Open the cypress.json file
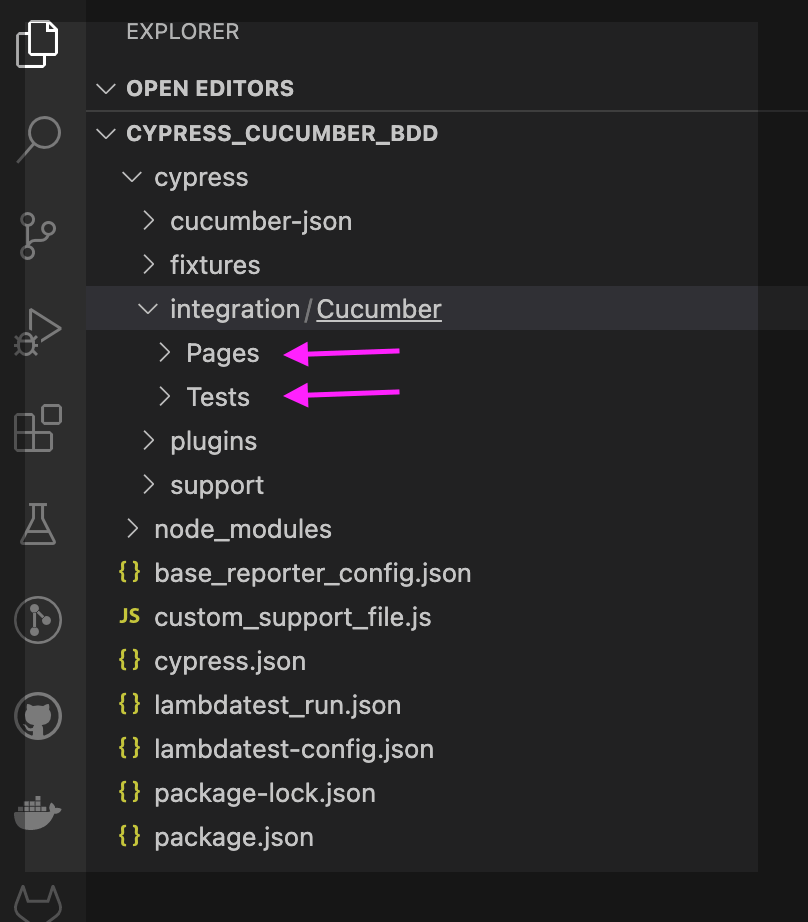The width and height of the screenshot is (808, 922). pos(230,661)
